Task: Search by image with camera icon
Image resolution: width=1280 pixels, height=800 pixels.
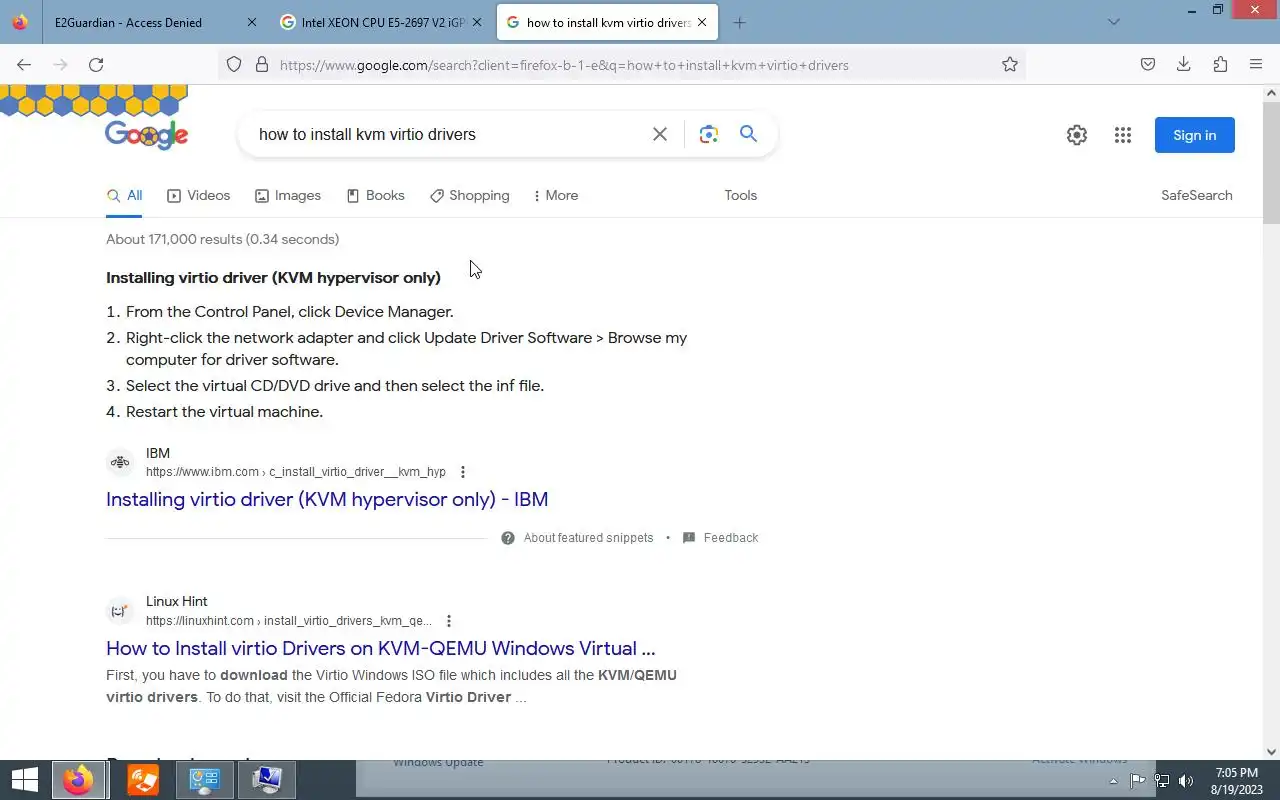Action: pyautogui.click(x=709, y=134)
